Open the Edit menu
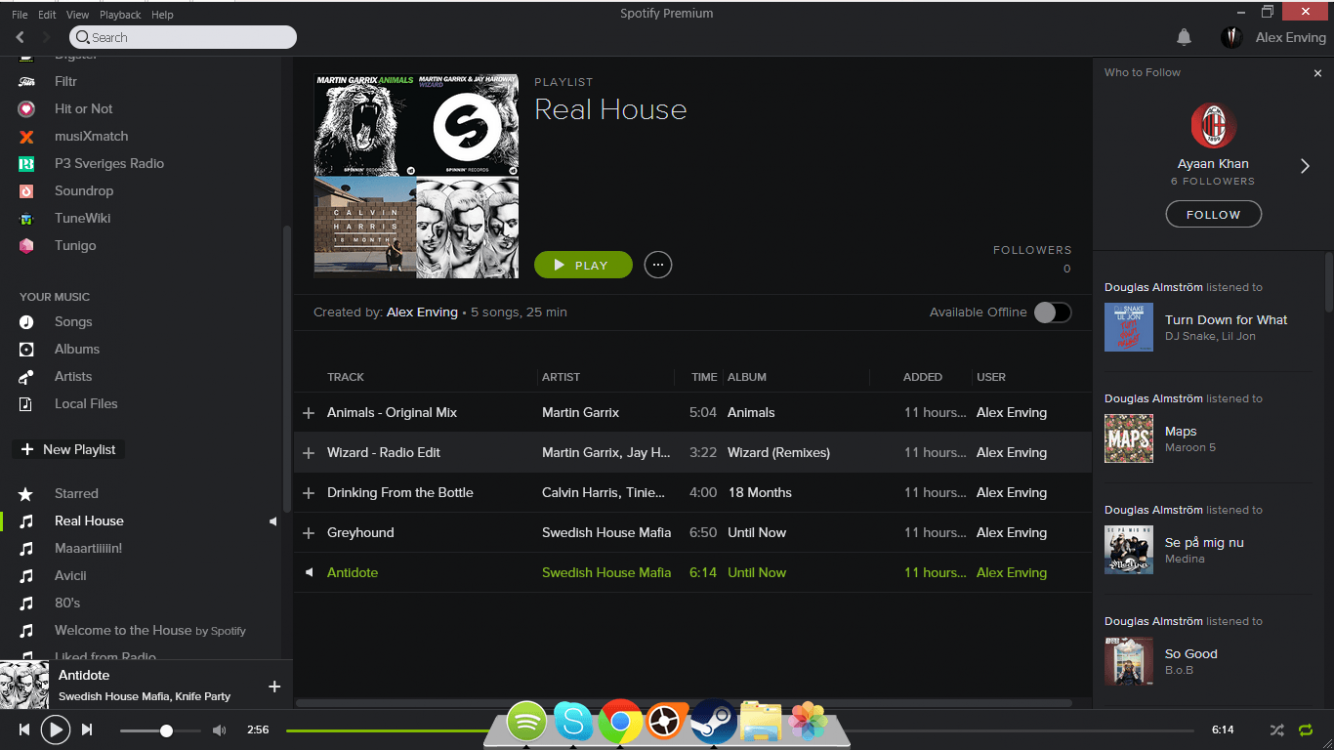This screenshot has height=750, width=1334. 47,15
